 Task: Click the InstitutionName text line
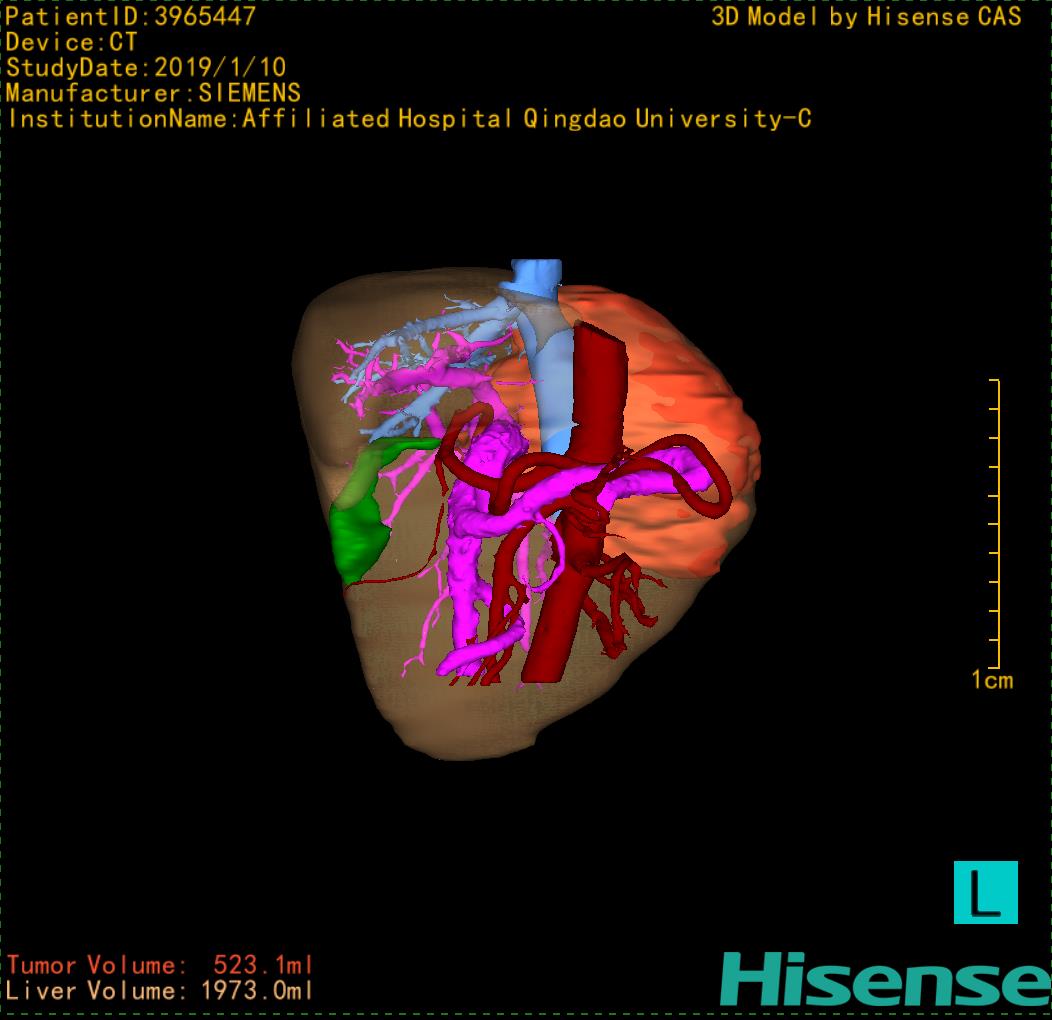(409, 120)
